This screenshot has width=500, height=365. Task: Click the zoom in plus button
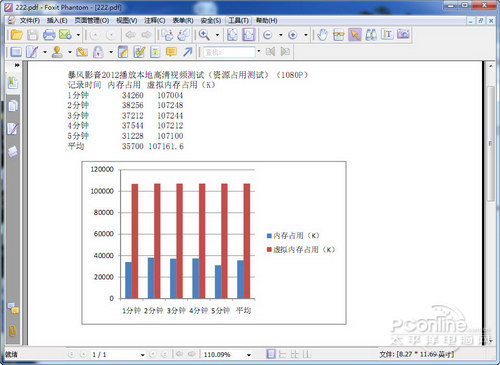pos(292,35)
